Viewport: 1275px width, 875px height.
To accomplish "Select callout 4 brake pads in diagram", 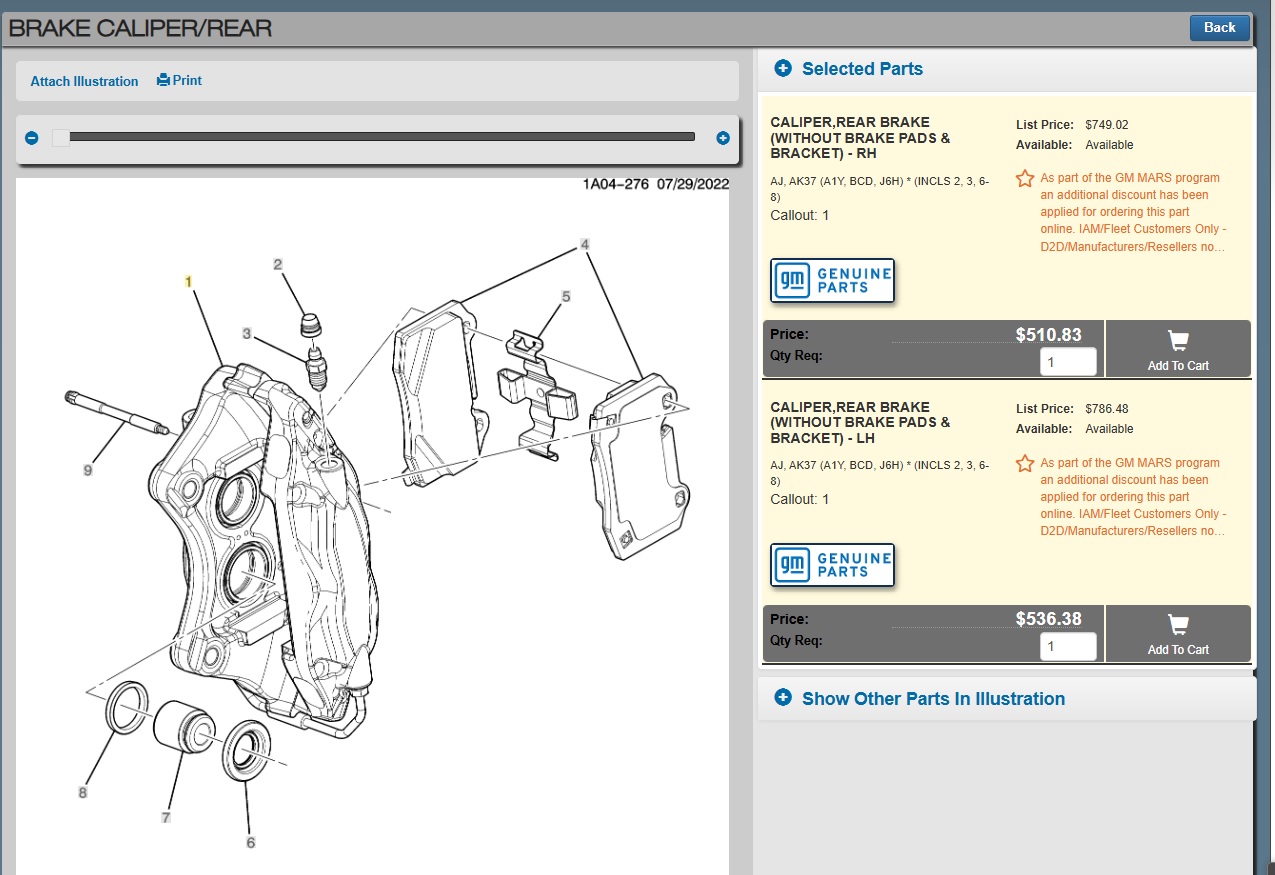I will pos(585,243).
